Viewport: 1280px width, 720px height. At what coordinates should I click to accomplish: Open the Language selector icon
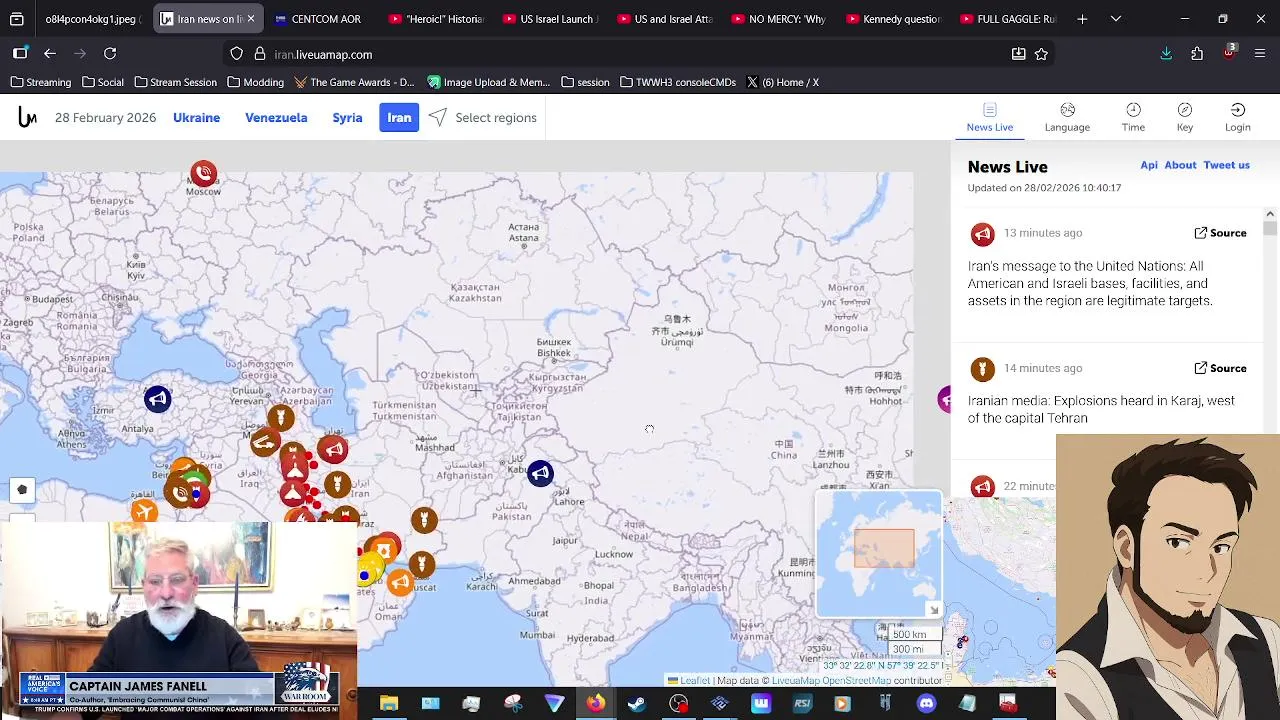(1067, 116)
